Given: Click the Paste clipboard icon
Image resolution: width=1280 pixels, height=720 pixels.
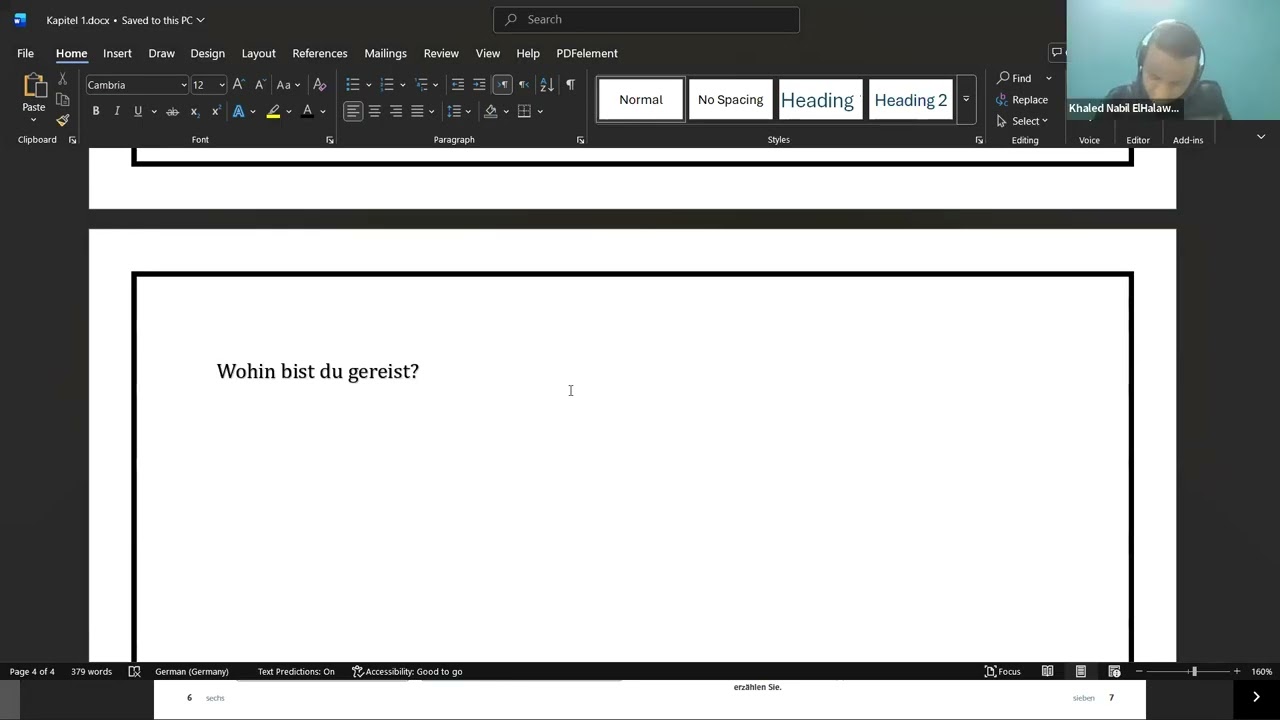Looking at the screenshot, I should pyautogui.click(x=34, y=86).
